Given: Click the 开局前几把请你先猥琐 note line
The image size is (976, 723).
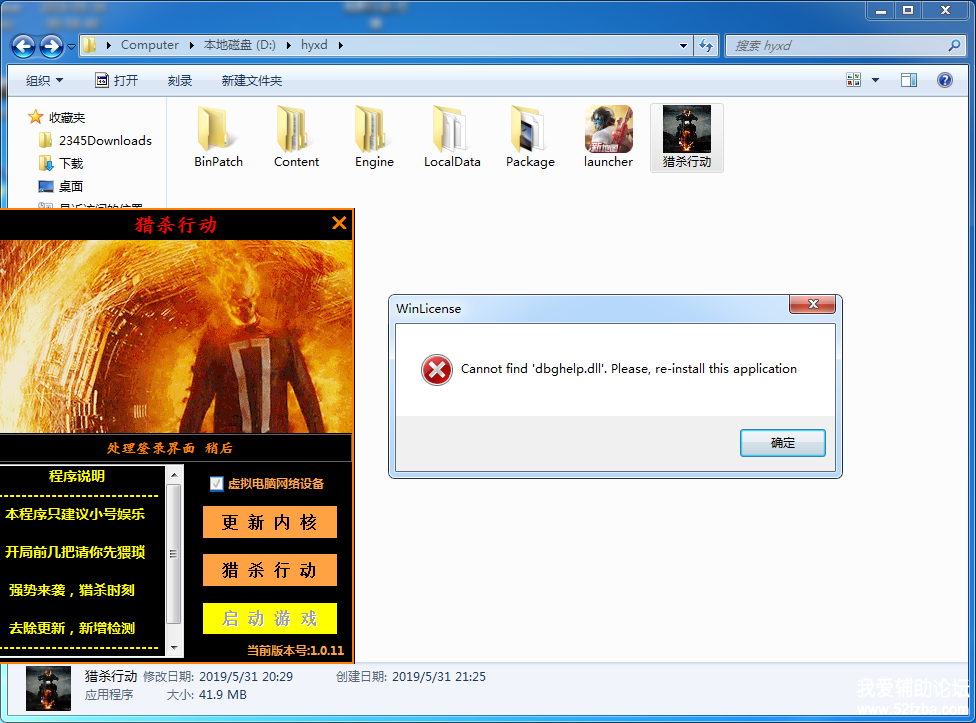Looking at the screenshot, I should click(75, 552).
